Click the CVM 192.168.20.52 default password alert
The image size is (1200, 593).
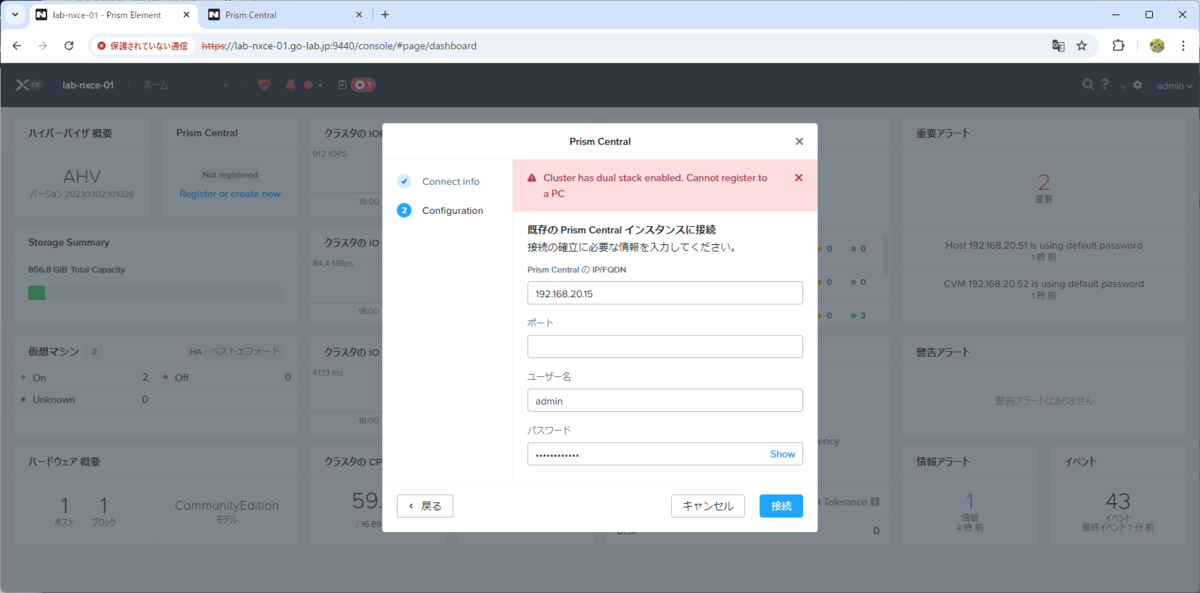point(1043,284)
